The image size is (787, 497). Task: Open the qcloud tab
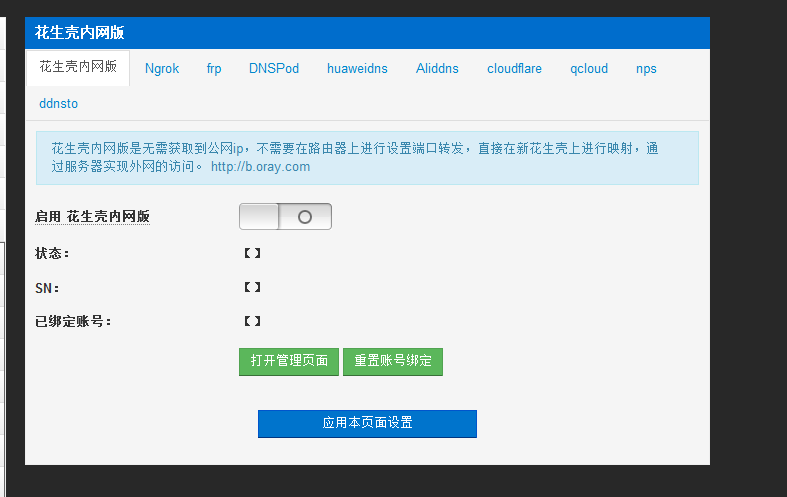[589, 68]
